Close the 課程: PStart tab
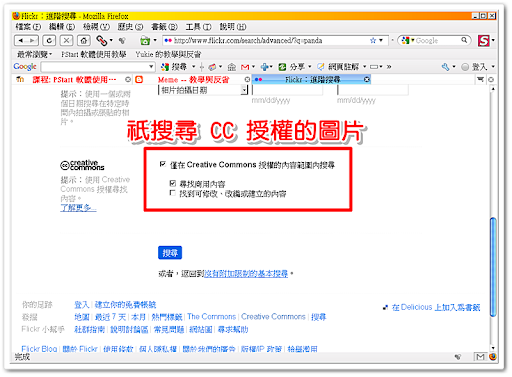512x377 pixels. (x=128, y=79)
